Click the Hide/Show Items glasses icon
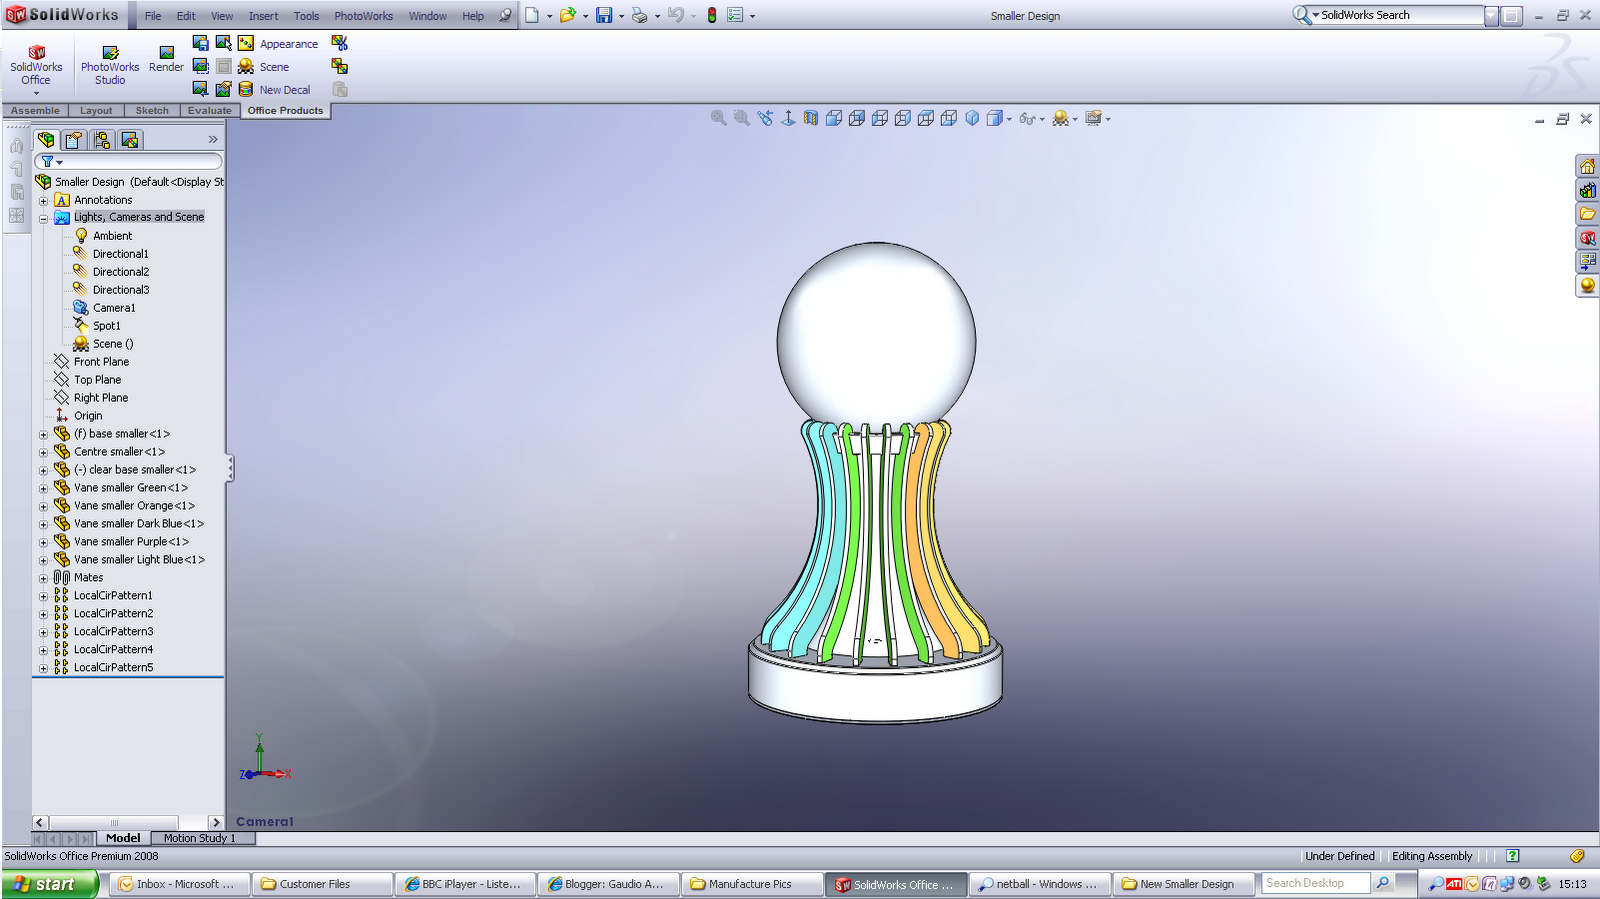Screen dimensions: 1600x899 pos(1027,118)
